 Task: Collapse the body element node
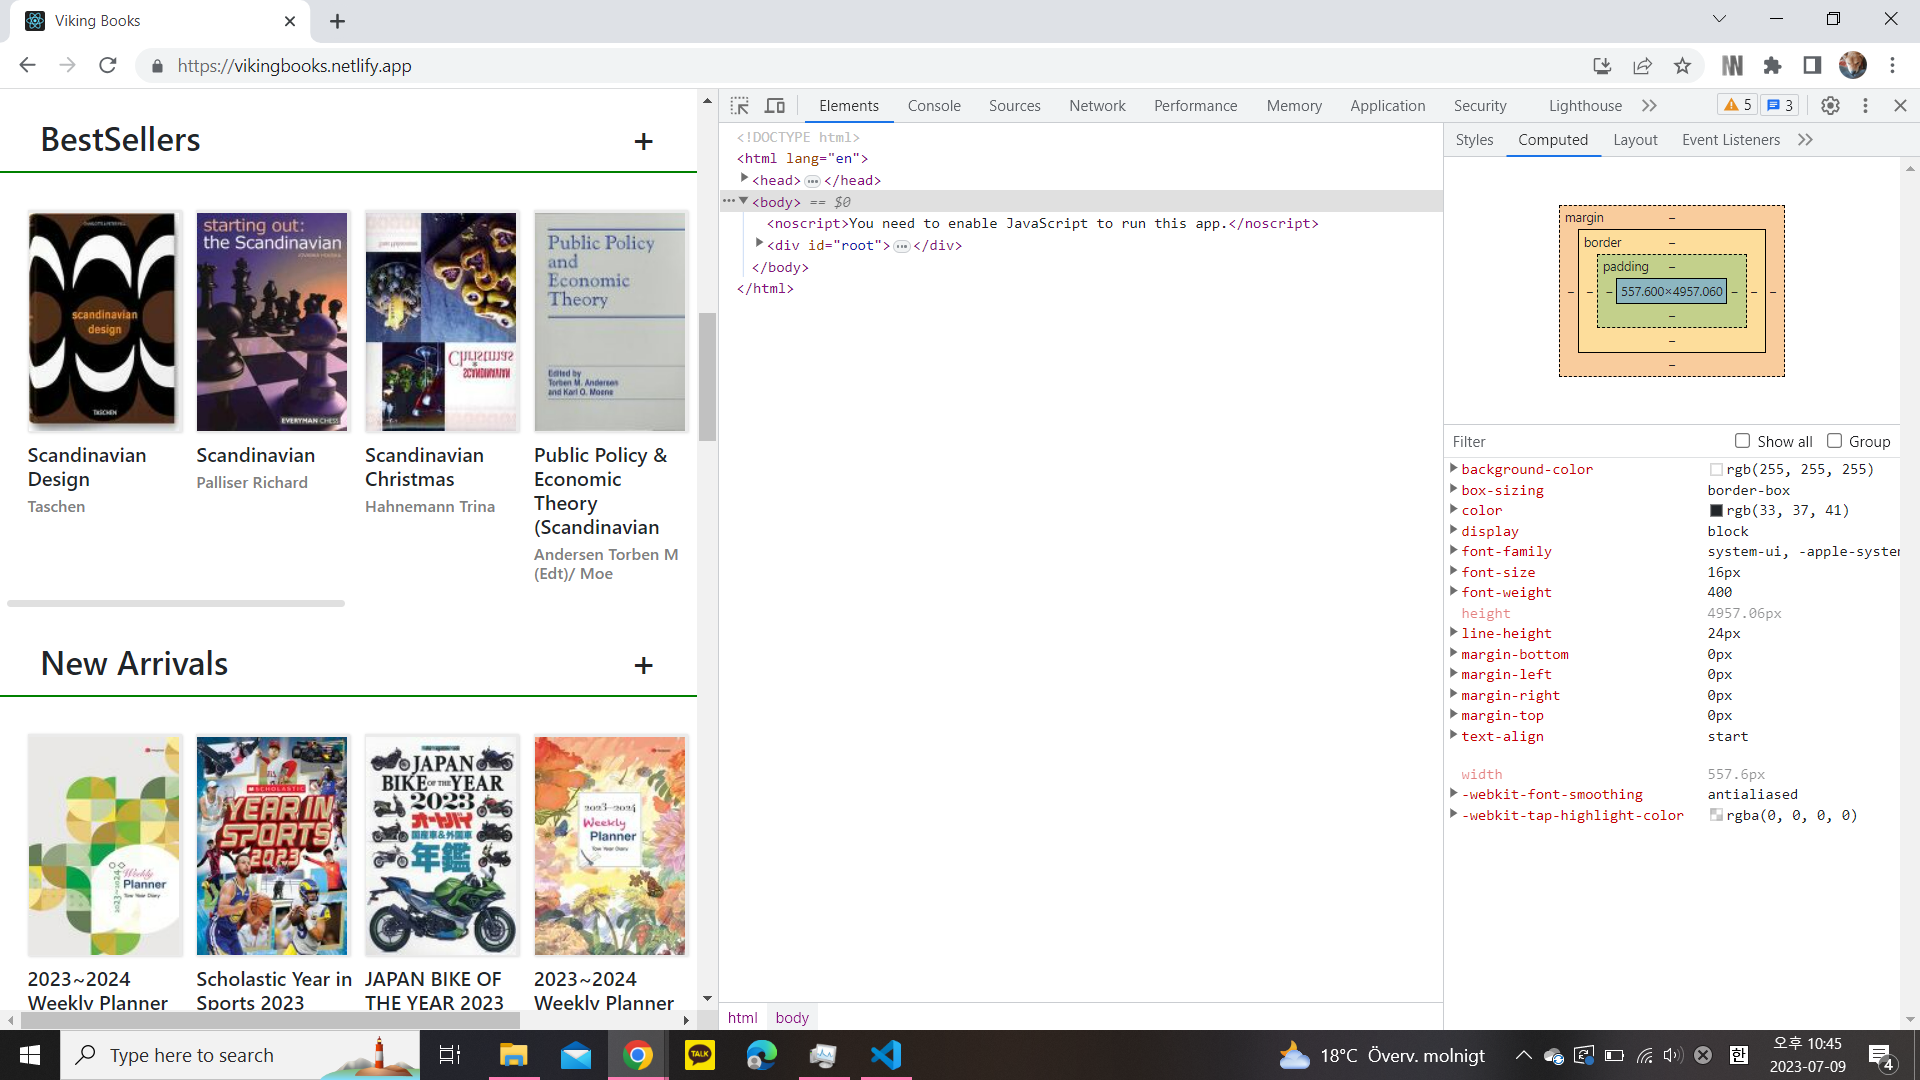(744, 201)
